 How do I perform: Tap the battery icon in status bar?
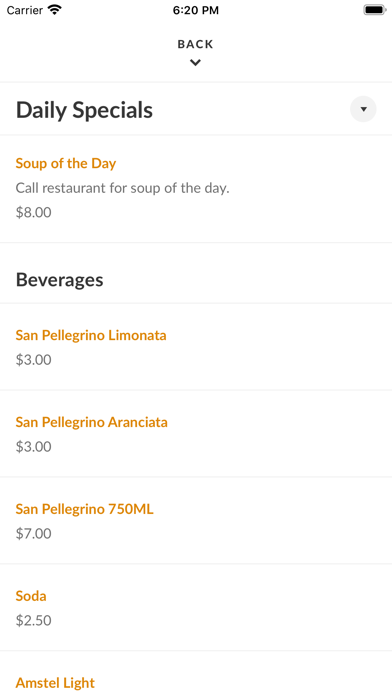pyautogui.click(x=375, y=10)
